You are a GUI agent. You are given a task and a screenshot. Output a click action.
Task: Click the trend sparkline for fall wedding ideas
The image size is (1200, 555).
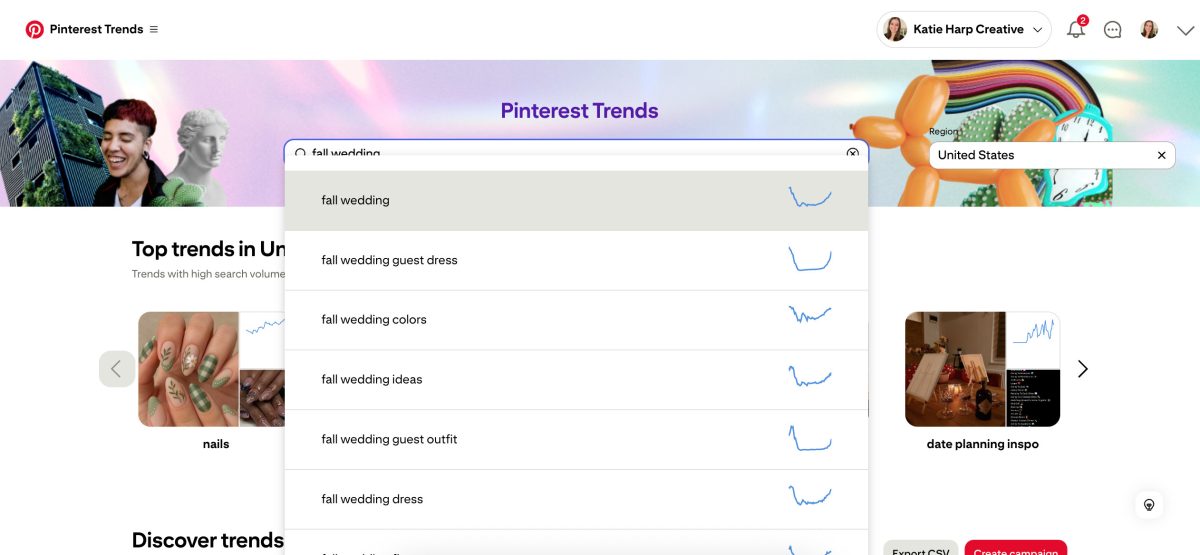tap(810, 377)
